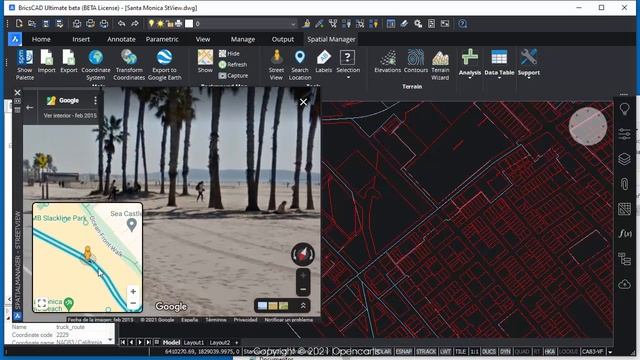Click the Export icon
640x360 pixels.
point(69,61)
